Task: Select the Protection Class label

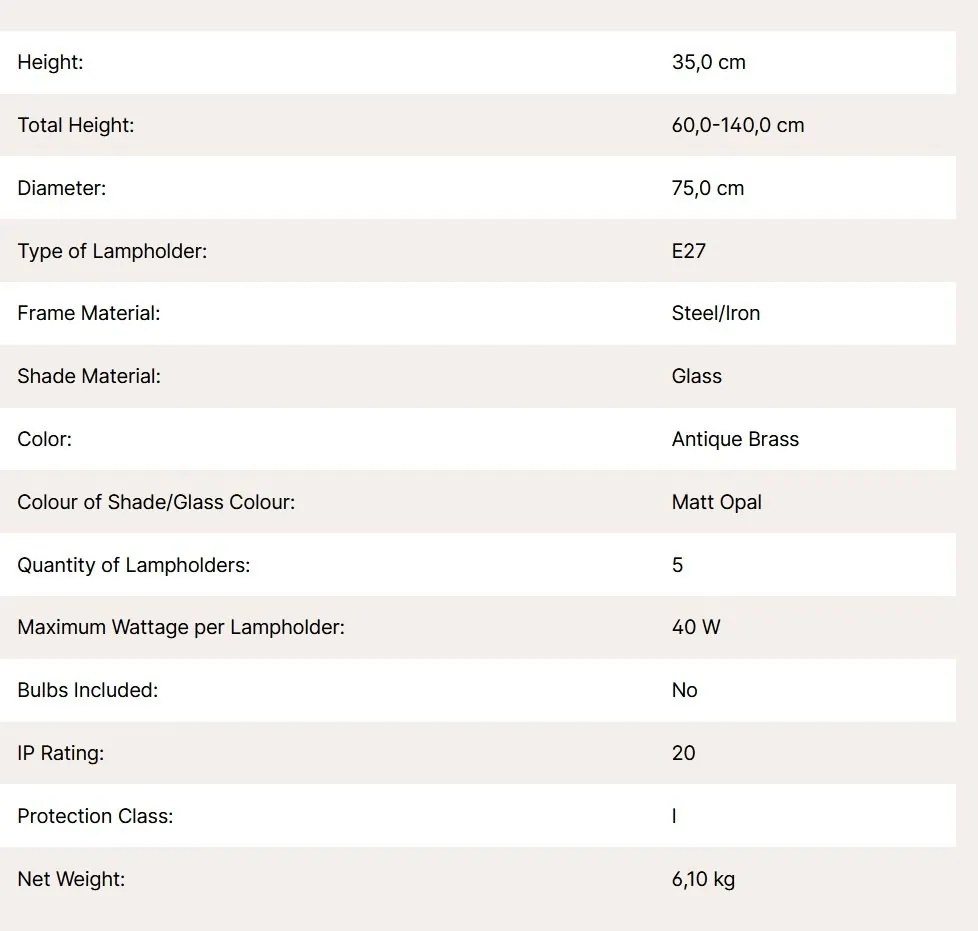Action: tap(95, 816)
